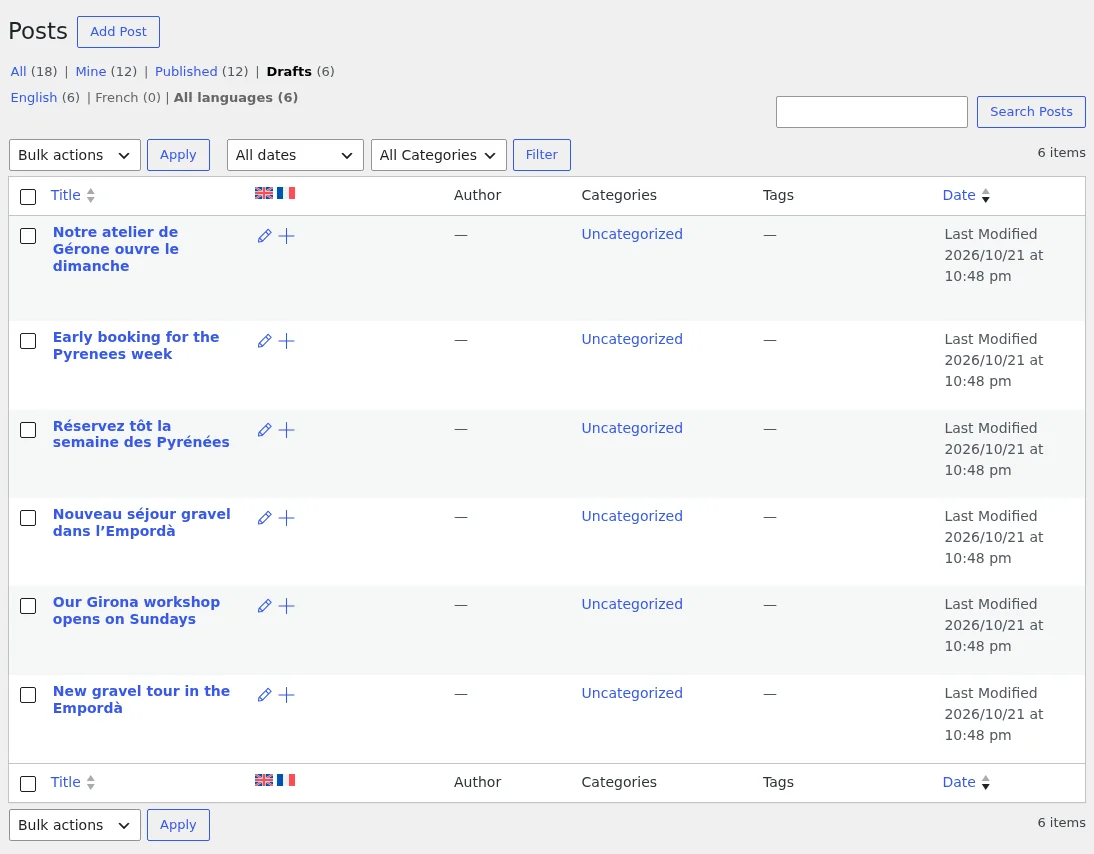Open Our Girona workshop opens on Sundays
Image resolution: width=1094 pixels, height=854 pixels.
[136, 610]
